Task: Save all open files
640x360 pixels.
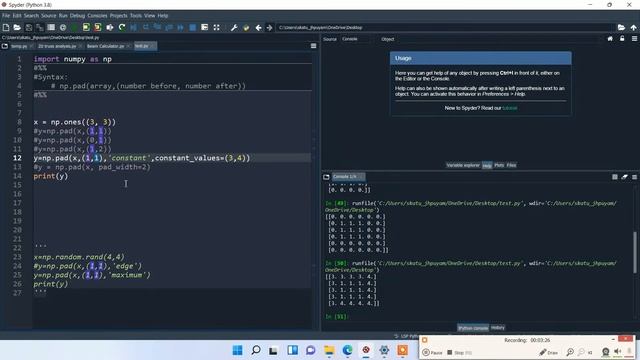Action: pos(40,27)
